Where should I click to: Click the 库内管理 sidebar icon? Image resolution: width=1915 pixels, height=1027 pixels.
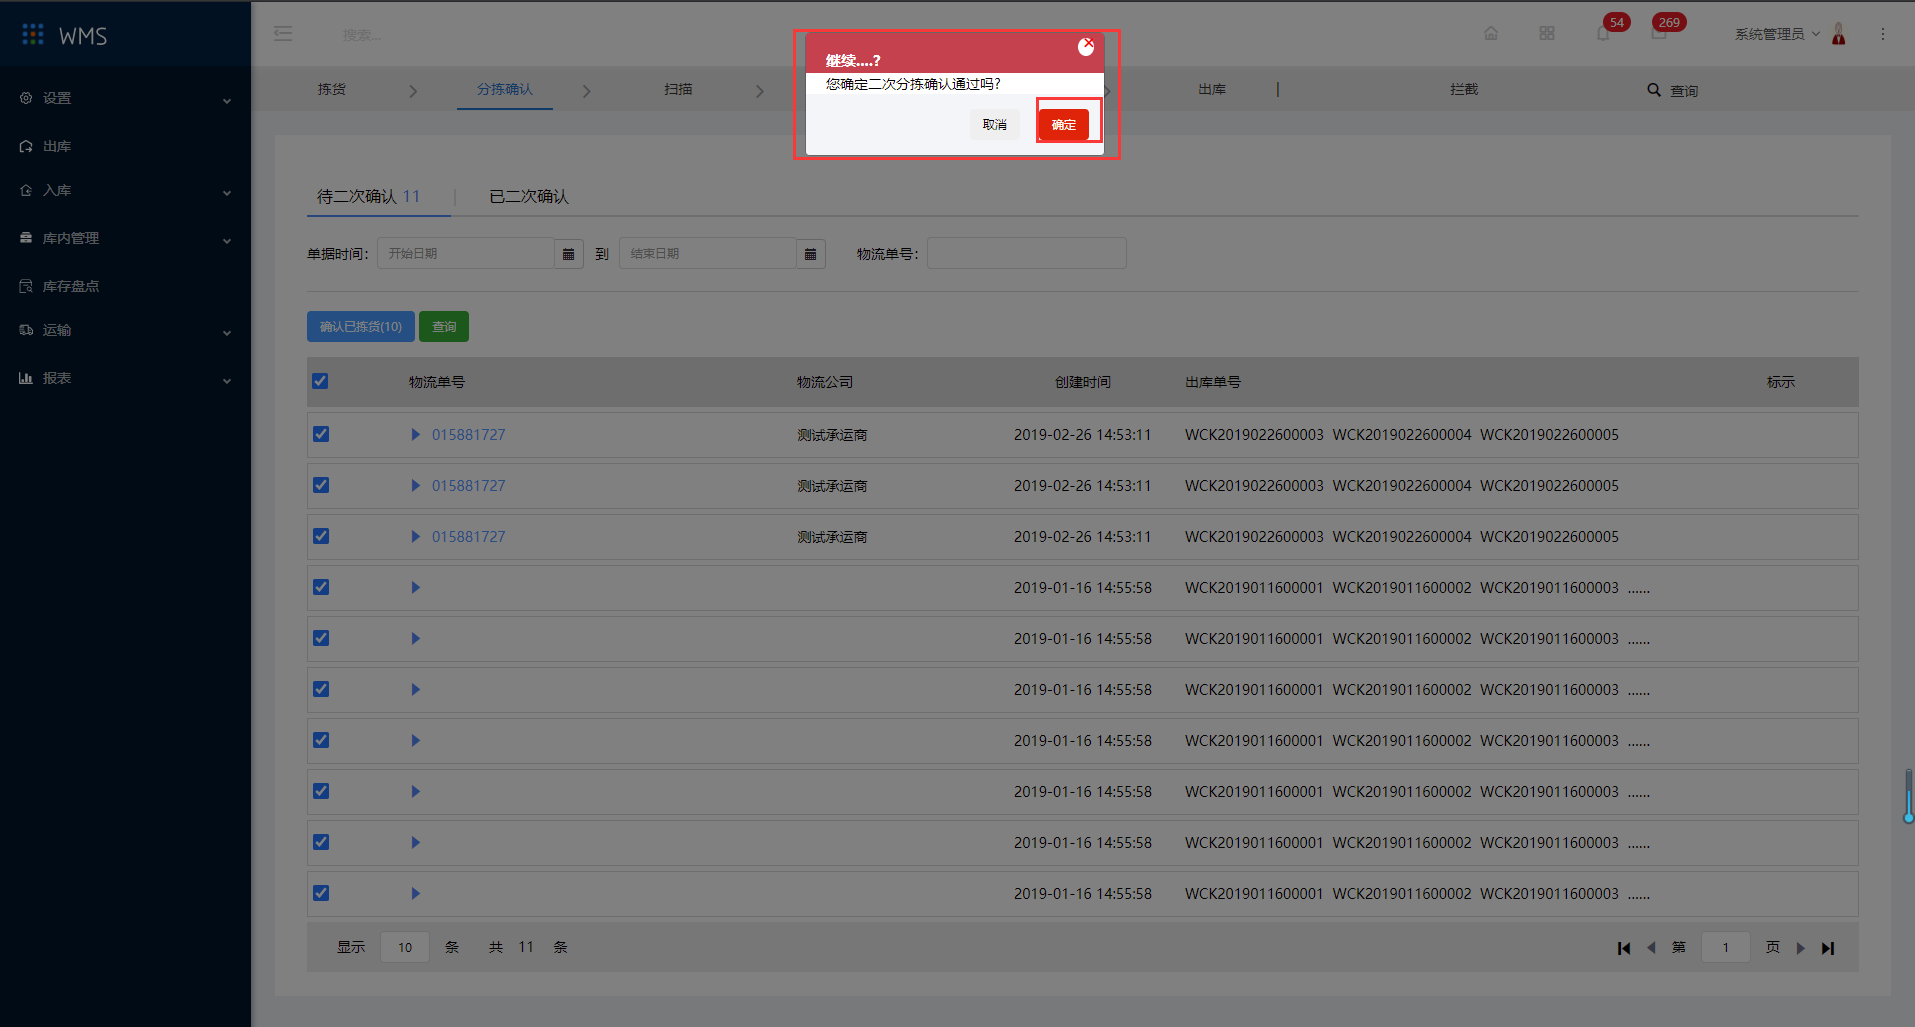26,238
